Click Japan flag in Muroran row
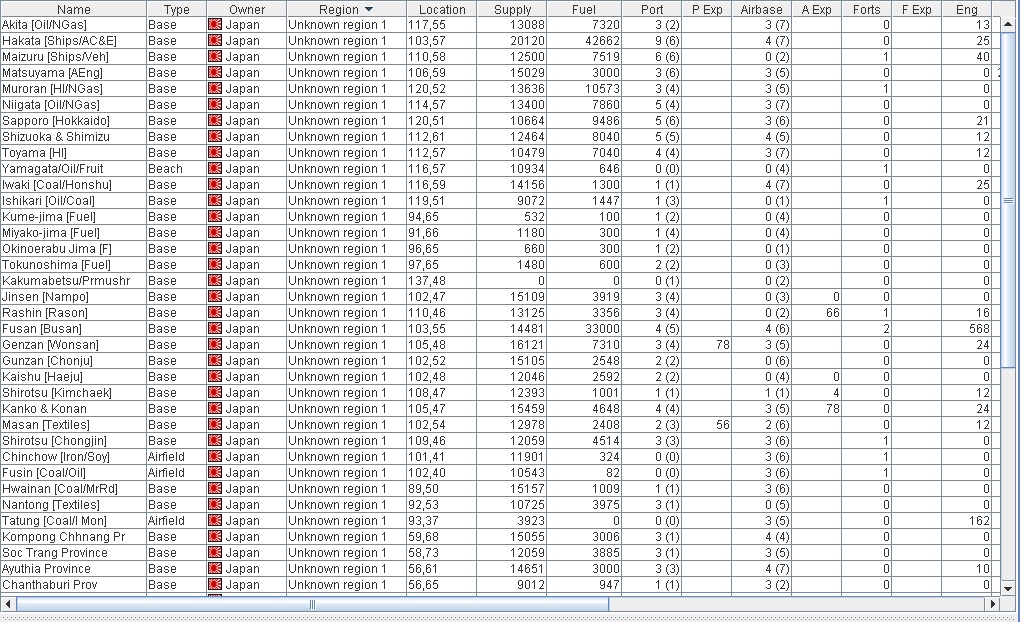Screen dimensions: 1020x622 pyautogui.click(x=215, y=88)
